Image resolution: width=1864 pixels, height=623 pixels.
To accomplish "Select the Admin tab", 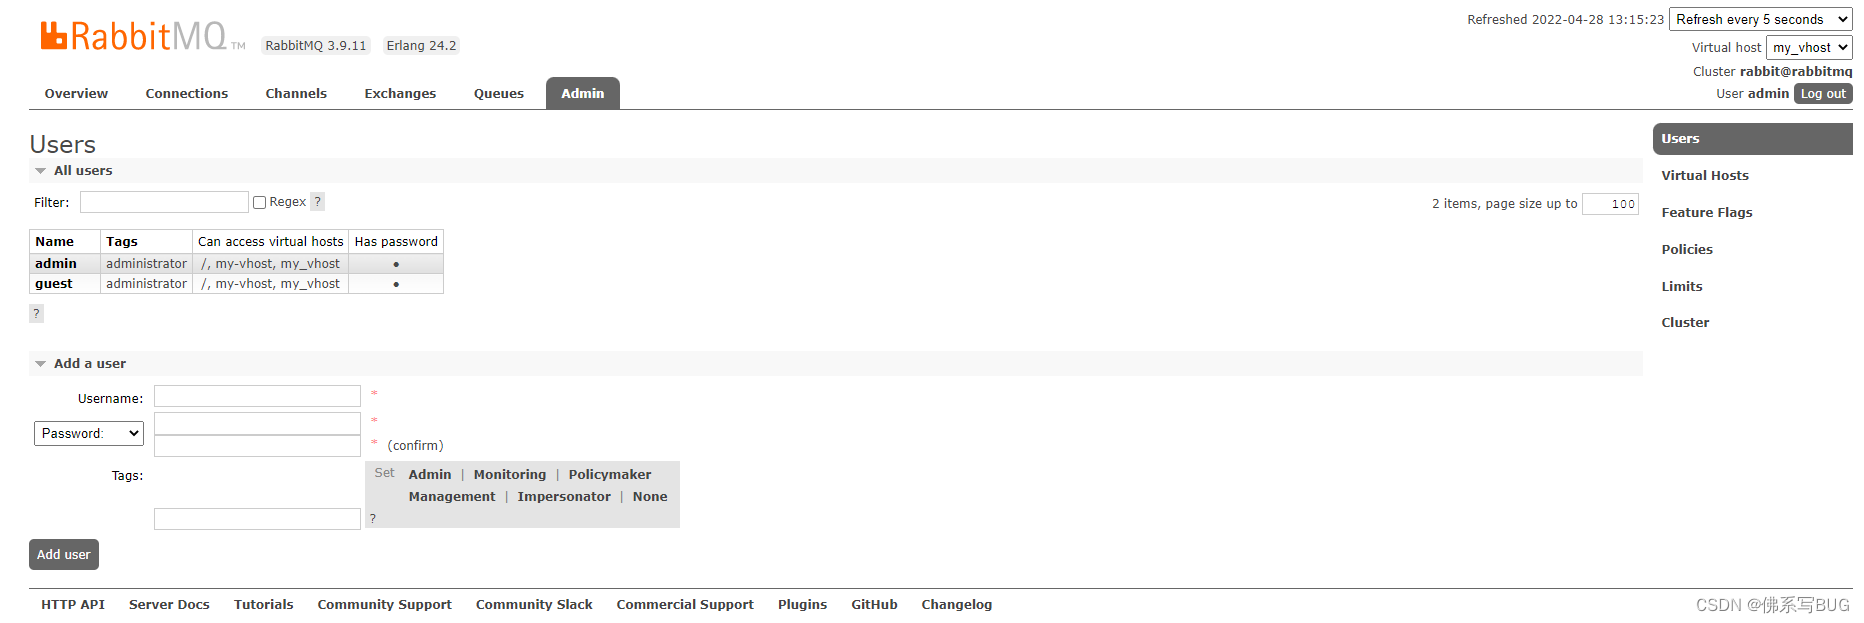I will (x=583, y=93).
